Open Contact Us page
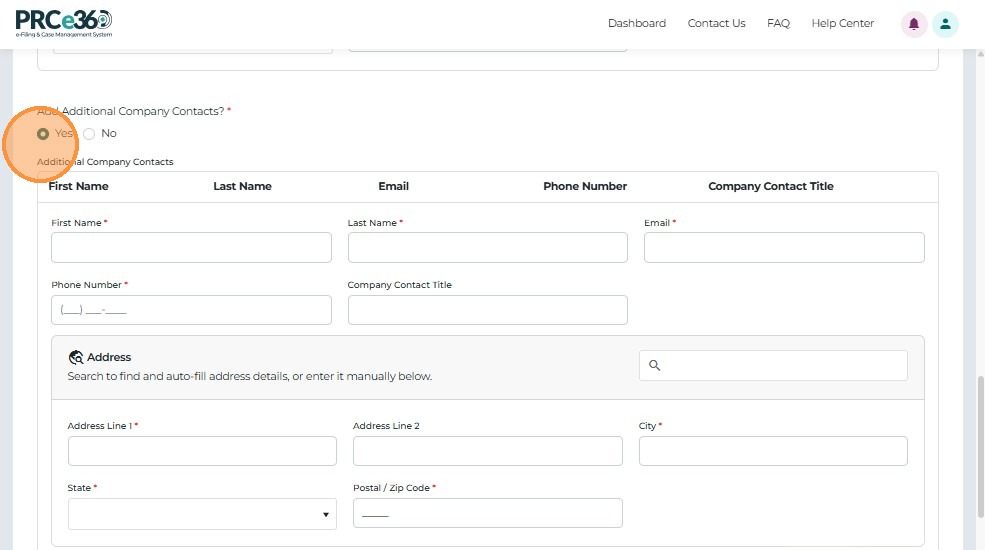The width and height of the screenshot is (985, 550). (716, 23)
